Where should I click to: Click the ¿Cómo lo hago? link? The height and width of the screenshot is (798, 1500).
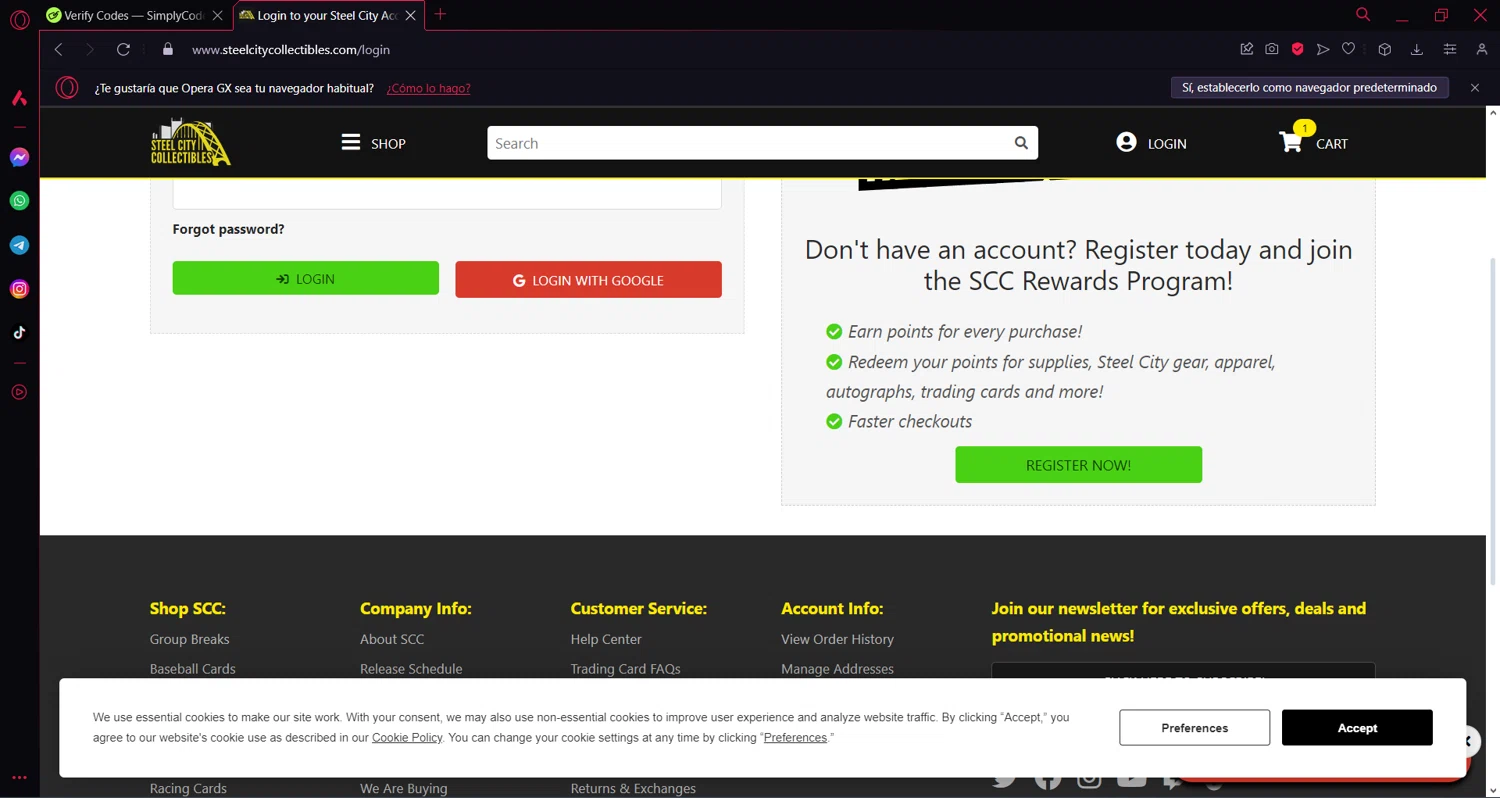[x=428, y=88]
